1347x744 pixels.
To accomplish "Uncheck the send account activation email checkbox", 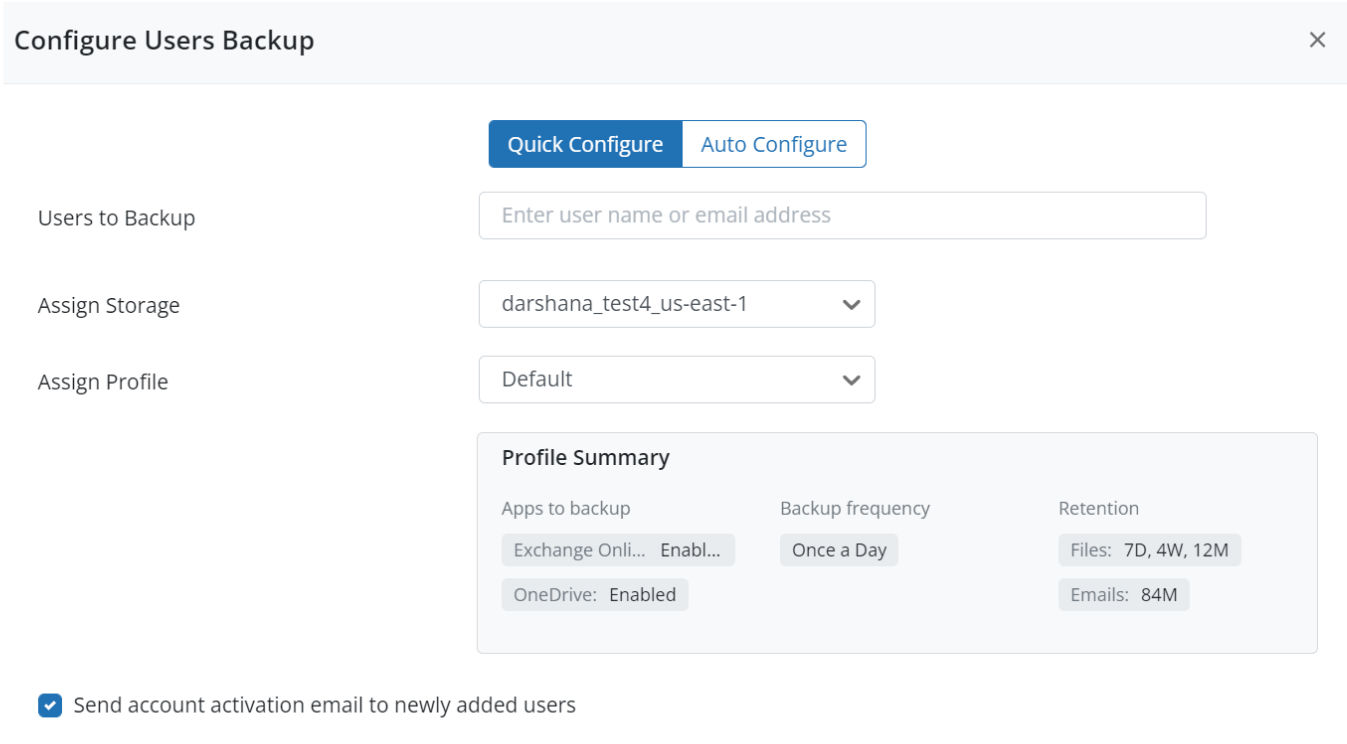I will pos(49,706).
